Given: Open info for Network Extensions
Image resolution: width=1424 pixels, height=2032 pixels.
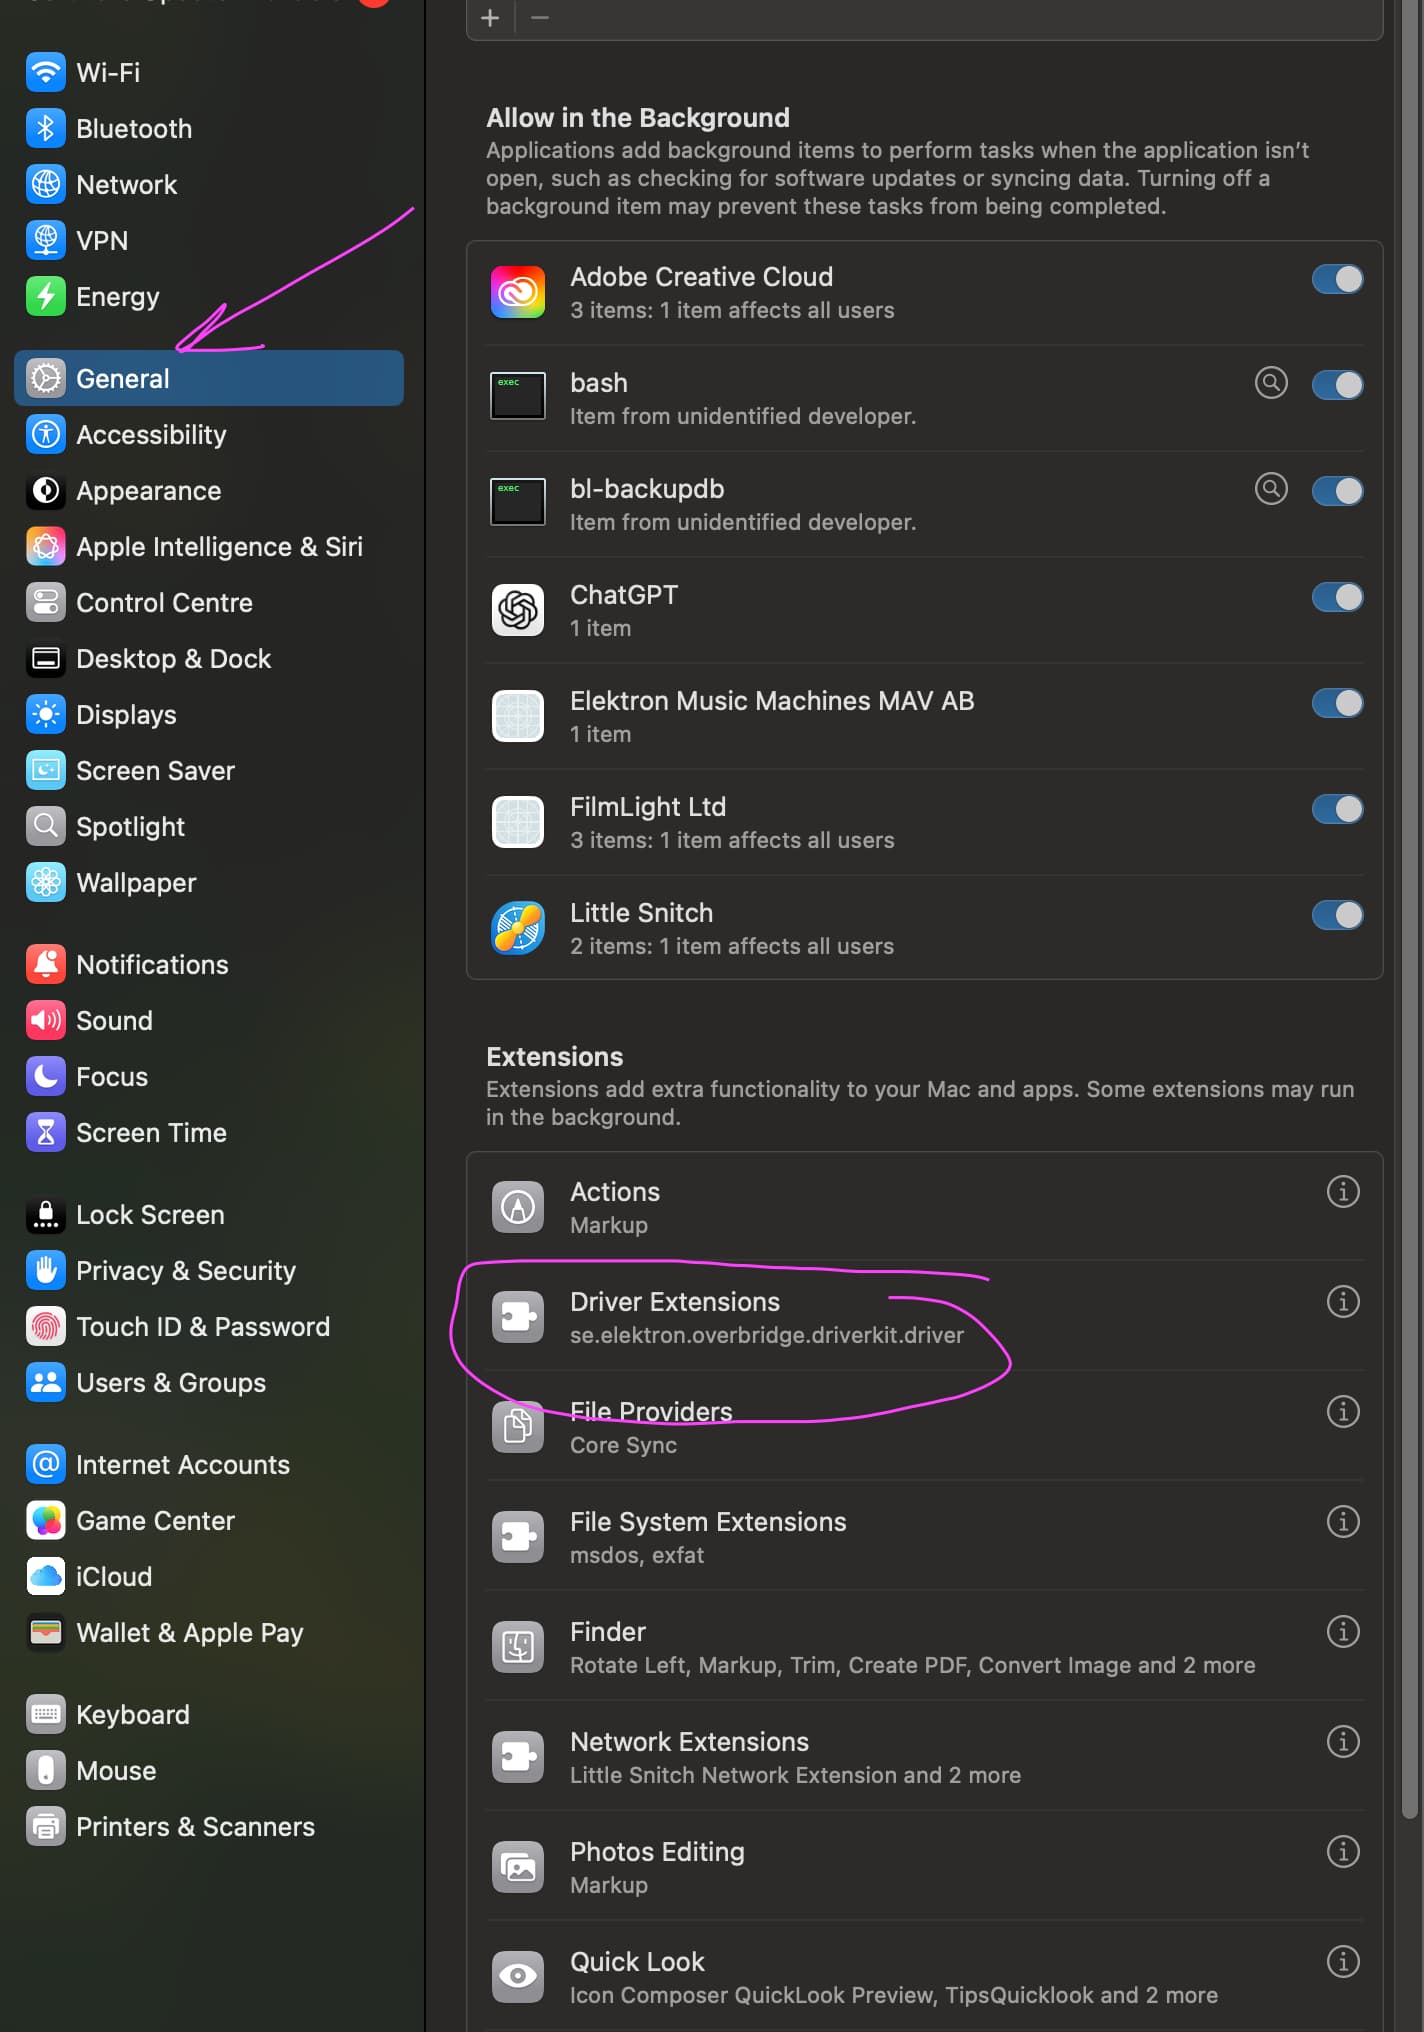Looking at the screenshot, I should pos(1342,1741).
